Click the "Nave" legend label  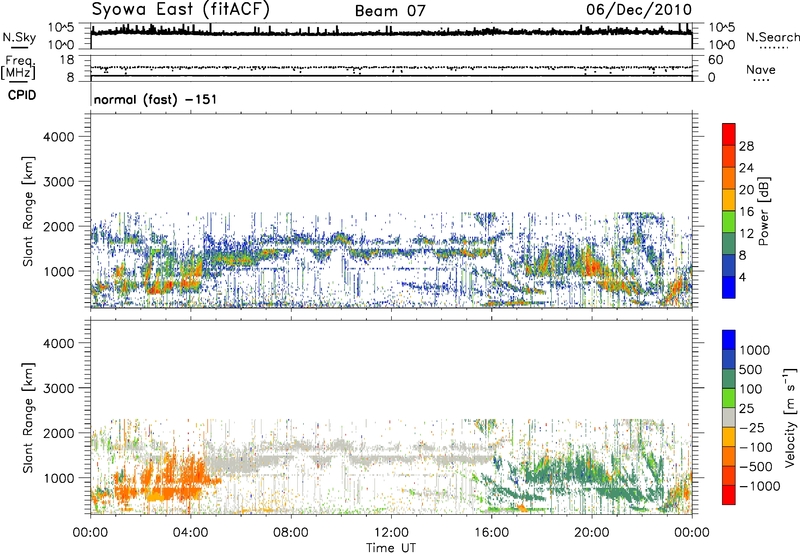[761, 69]
